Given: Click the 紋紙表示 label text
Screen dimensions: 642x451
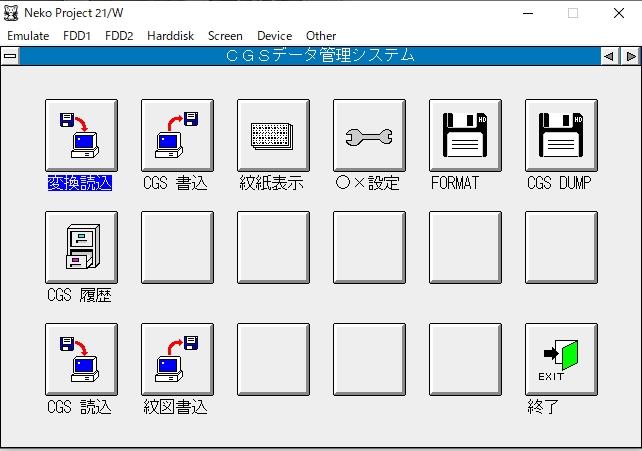Looking at the screenshot, I should point(271,183).
